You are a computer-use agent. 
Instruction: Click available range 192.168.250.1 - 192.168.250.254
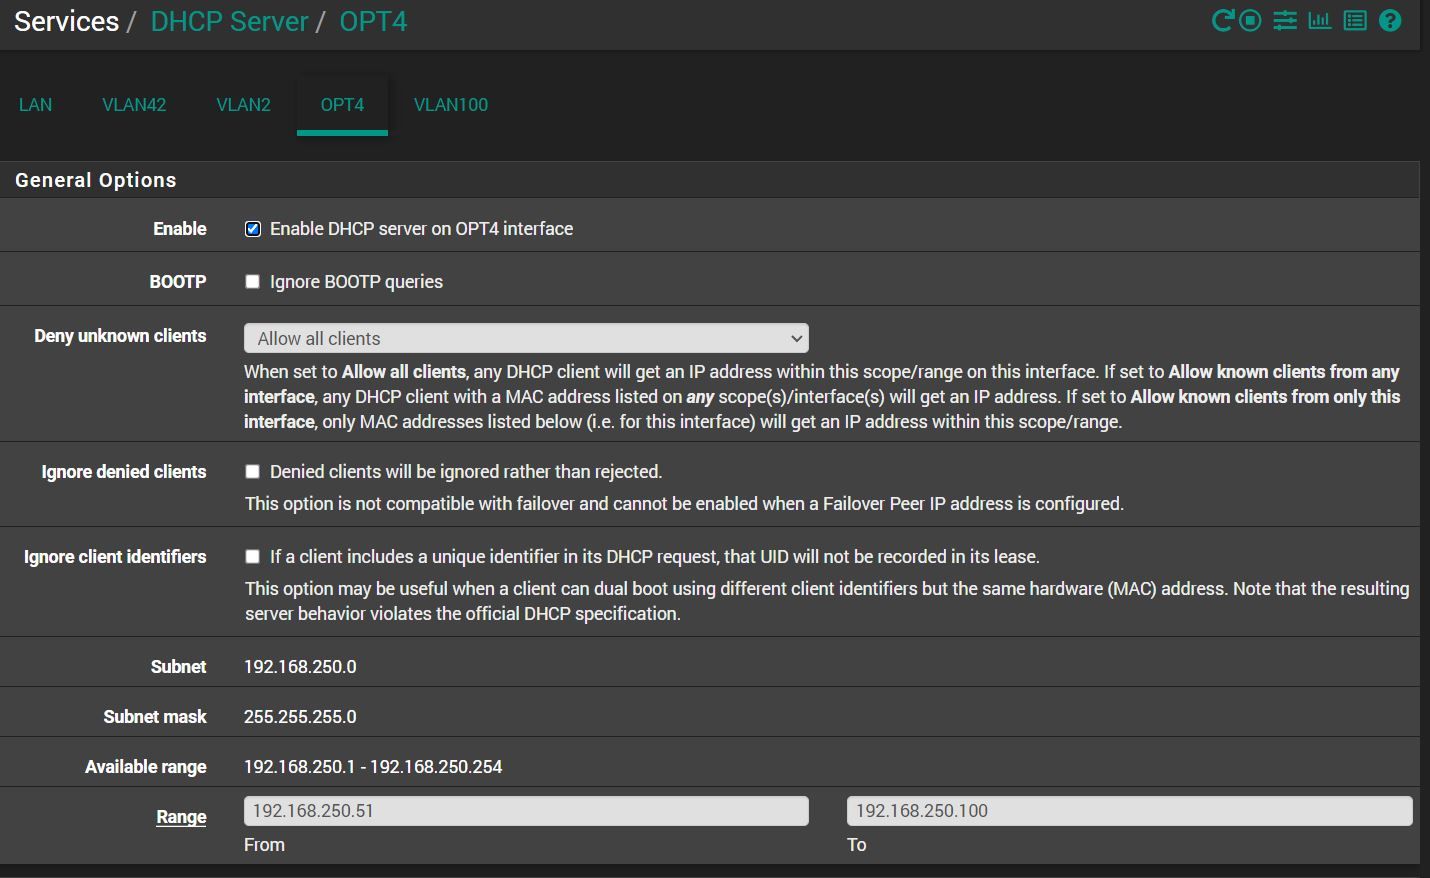click(x=373, y=767)
